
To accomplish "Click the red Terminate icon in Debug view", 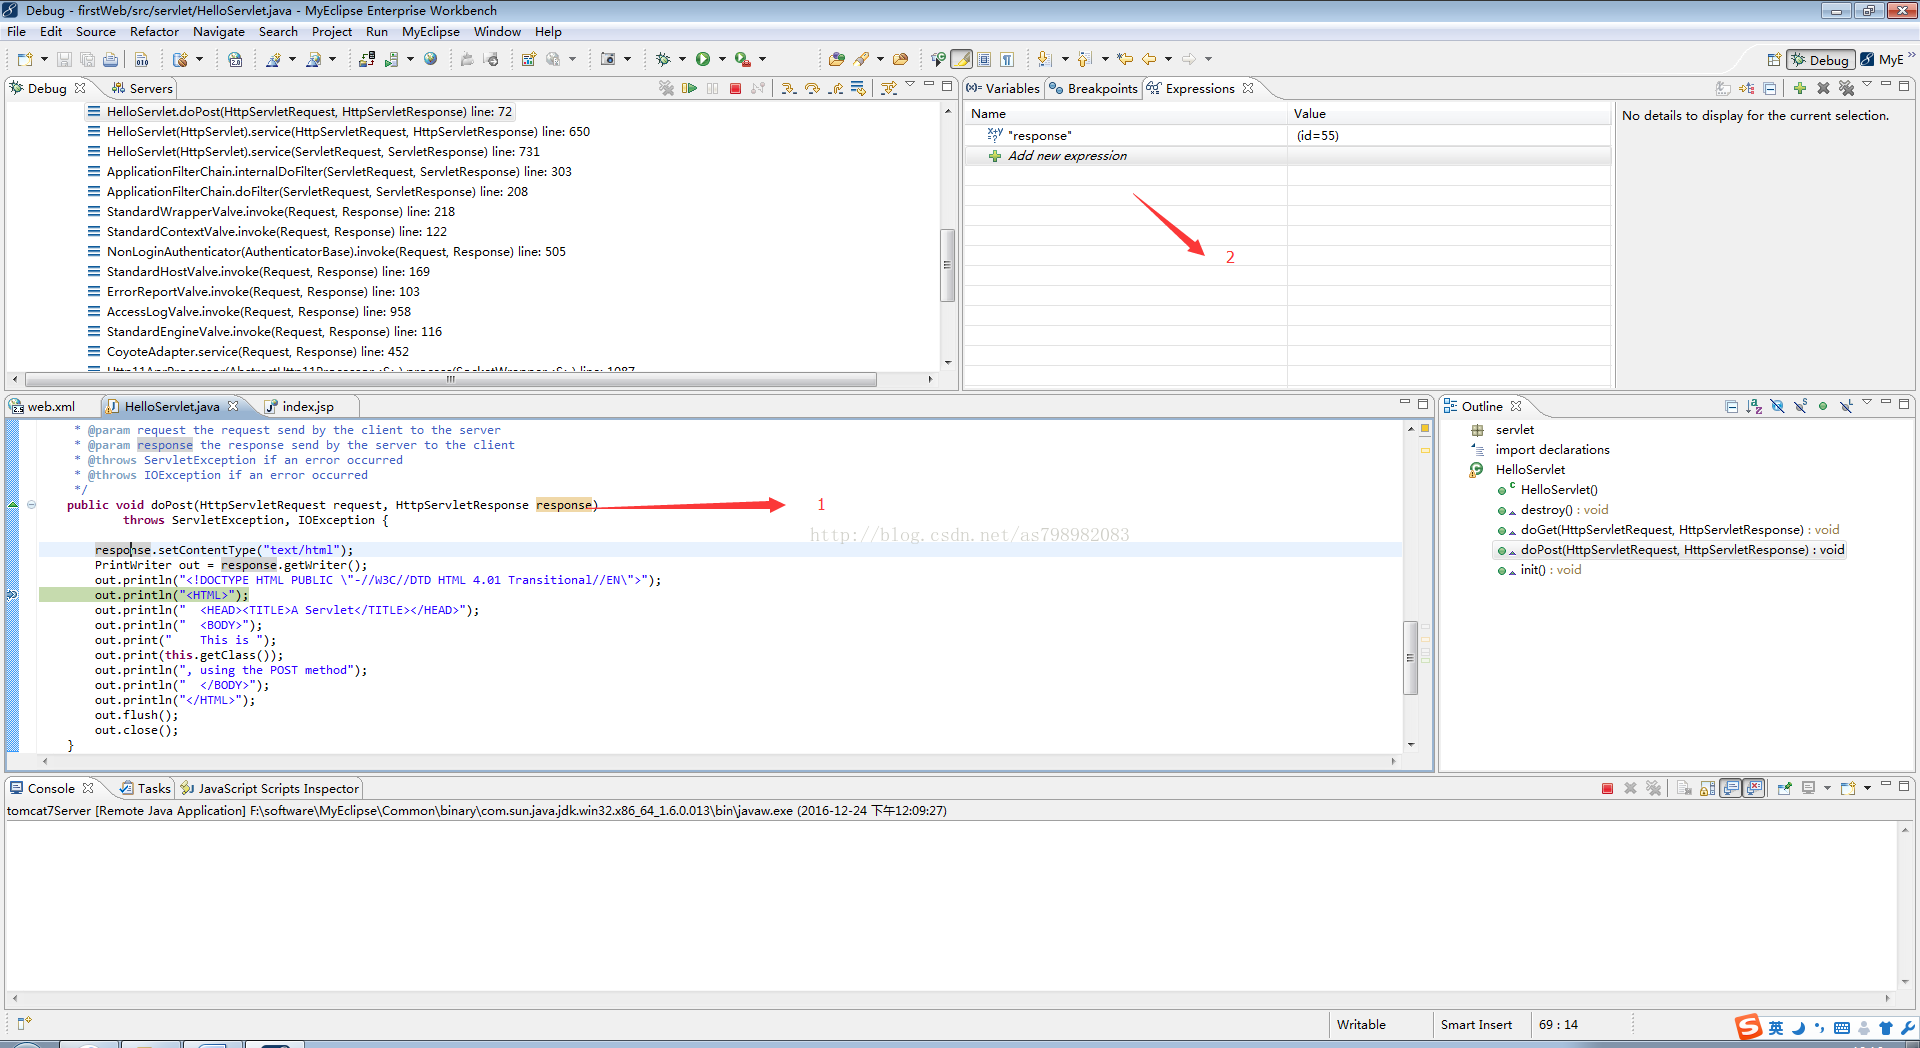I will point(735,88).
